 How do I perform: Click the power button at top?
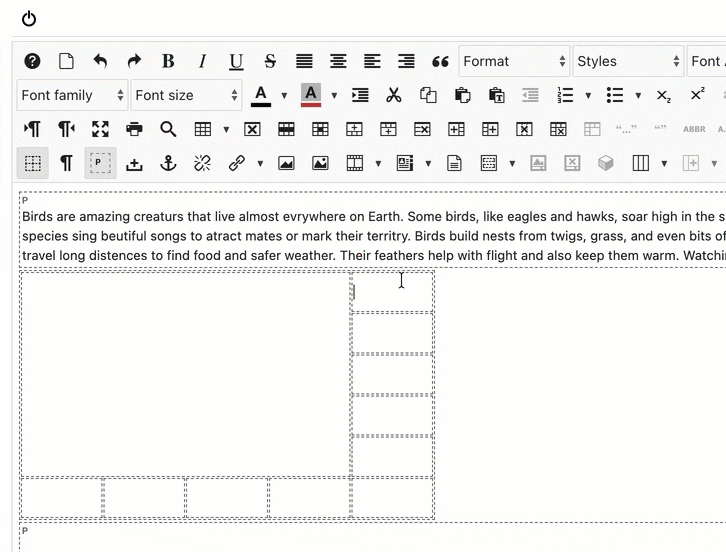[29, 19]
